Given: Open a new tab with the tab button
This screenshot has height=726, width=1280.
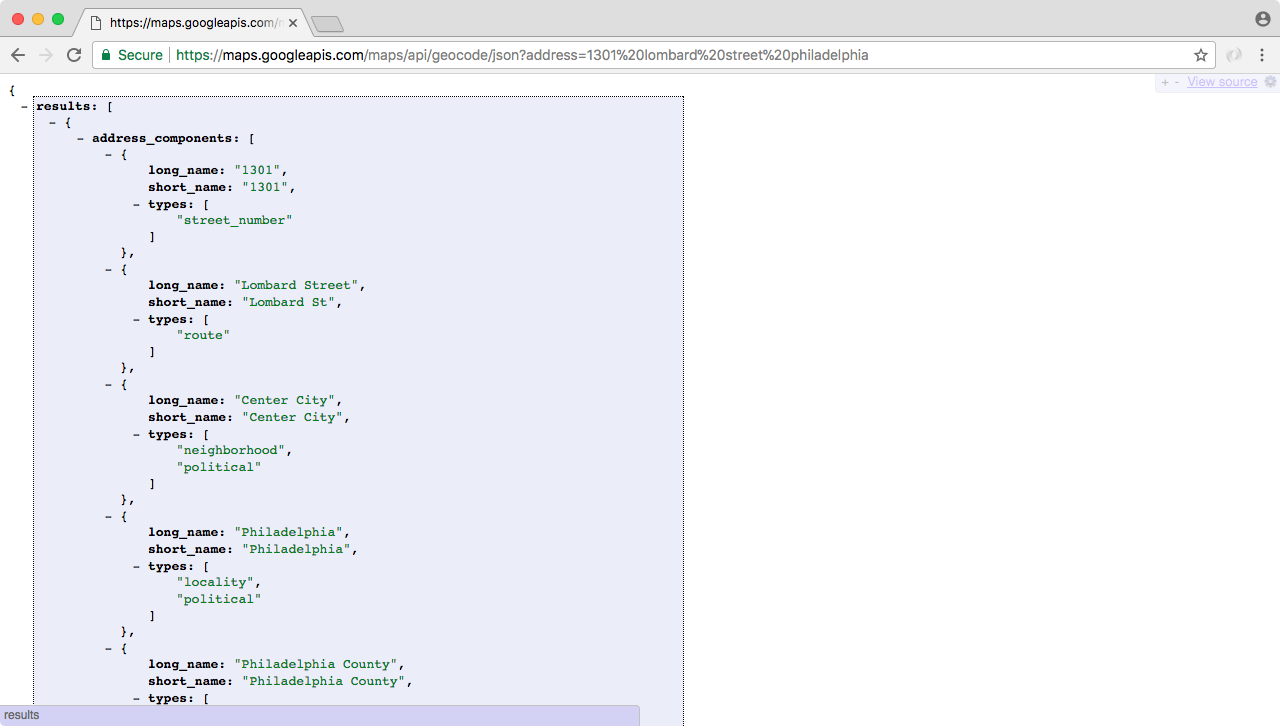Looking at the screenshot, I should click(327, 23).
